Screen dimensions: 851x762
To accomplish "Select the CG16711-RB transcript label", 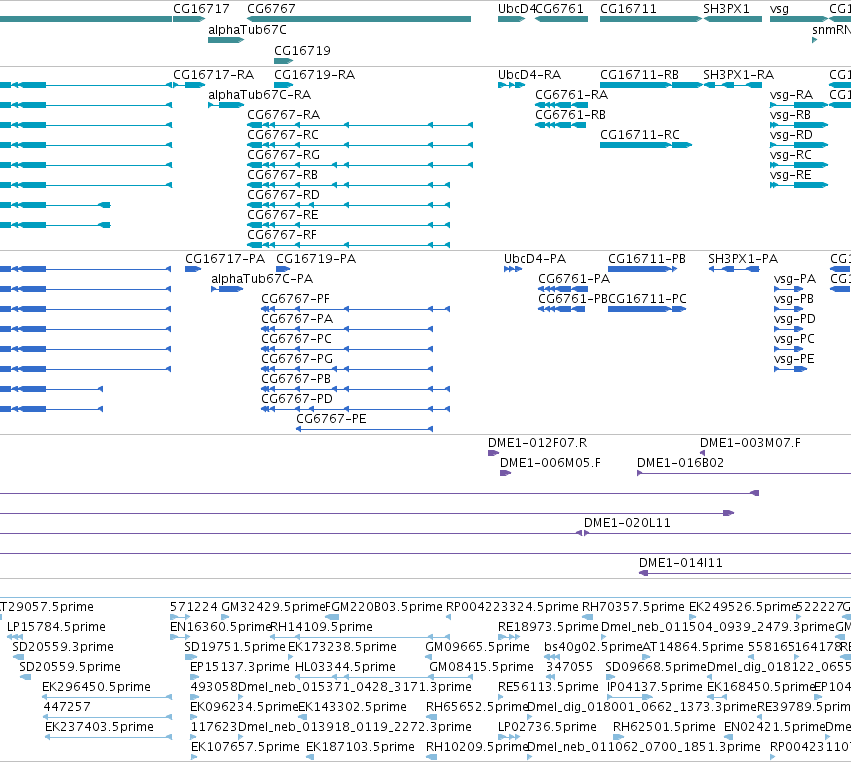I will [x=639, y=74].
